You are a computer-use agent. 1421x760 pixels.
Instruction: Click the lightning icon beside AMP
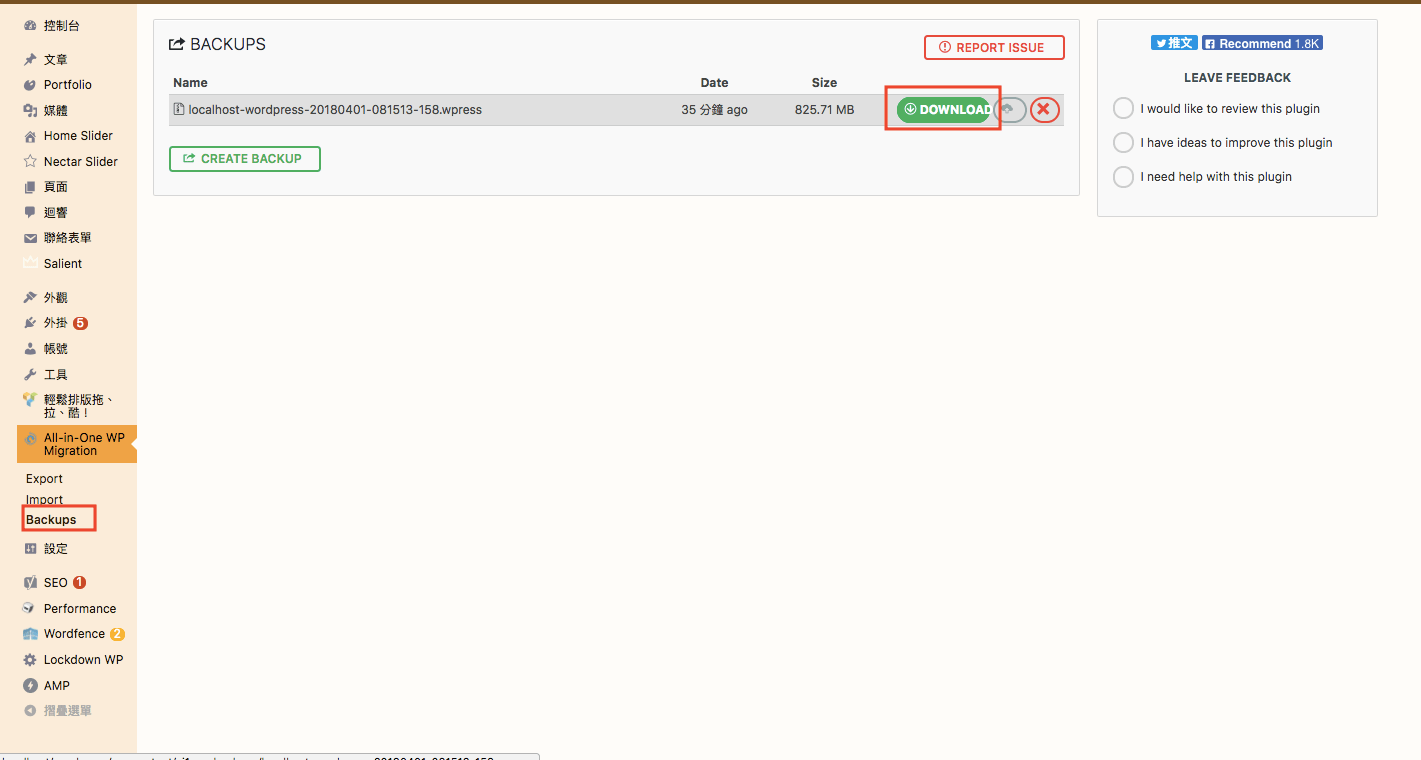coord(30,686)
